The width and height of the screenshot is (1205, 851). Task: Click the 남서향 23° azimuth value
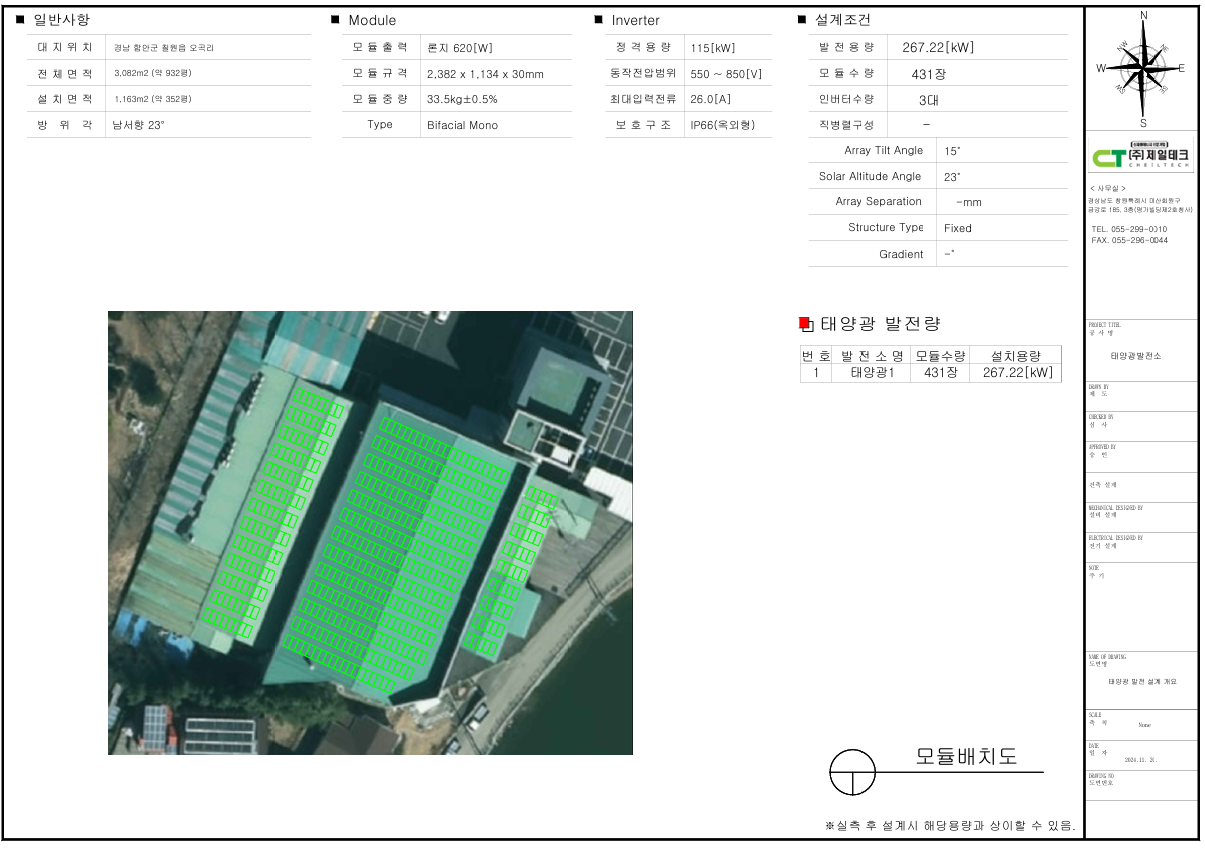pos(139,125)
